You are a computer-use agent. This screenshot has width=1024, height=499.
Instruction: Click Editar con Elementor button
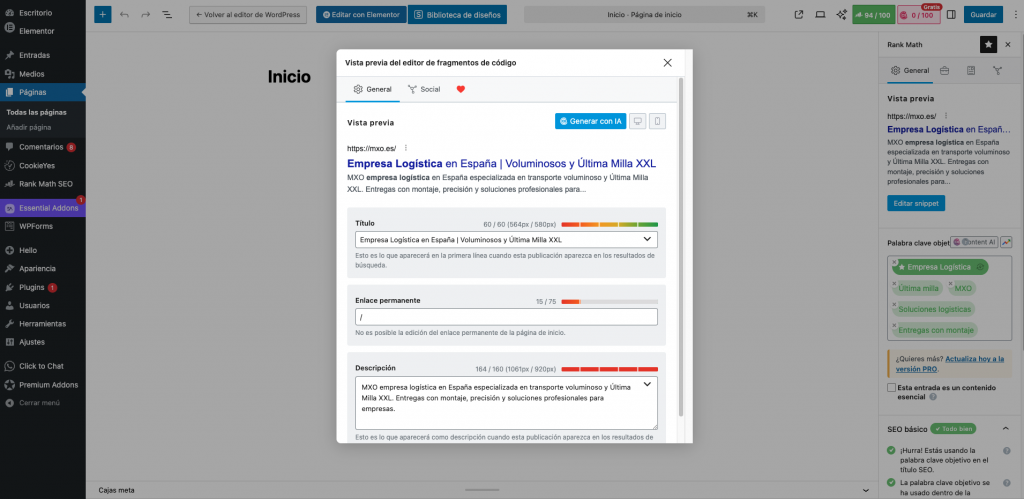click(361, 14)
